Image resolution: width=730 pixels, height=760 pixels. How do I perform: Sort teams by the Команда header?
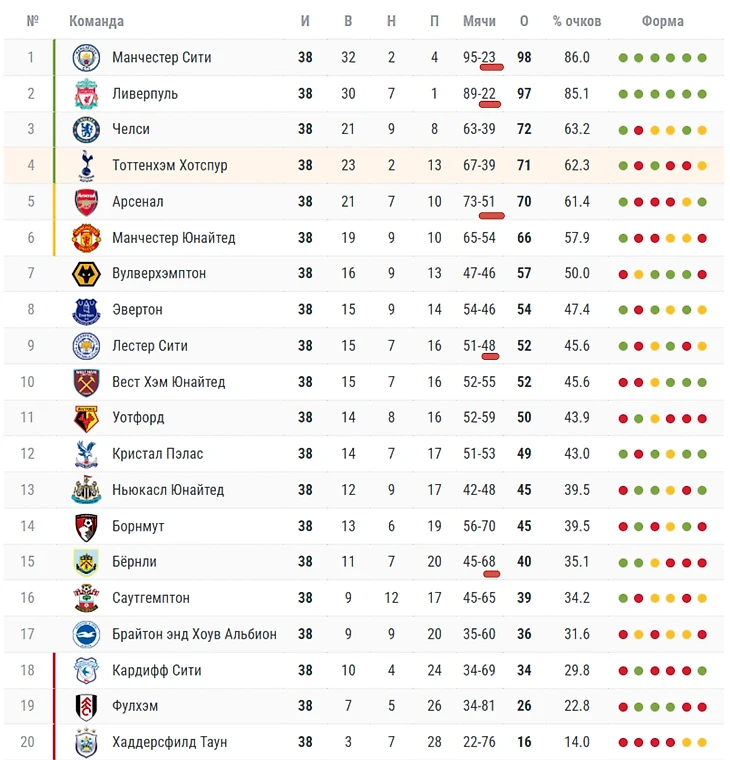click(96, 21)
